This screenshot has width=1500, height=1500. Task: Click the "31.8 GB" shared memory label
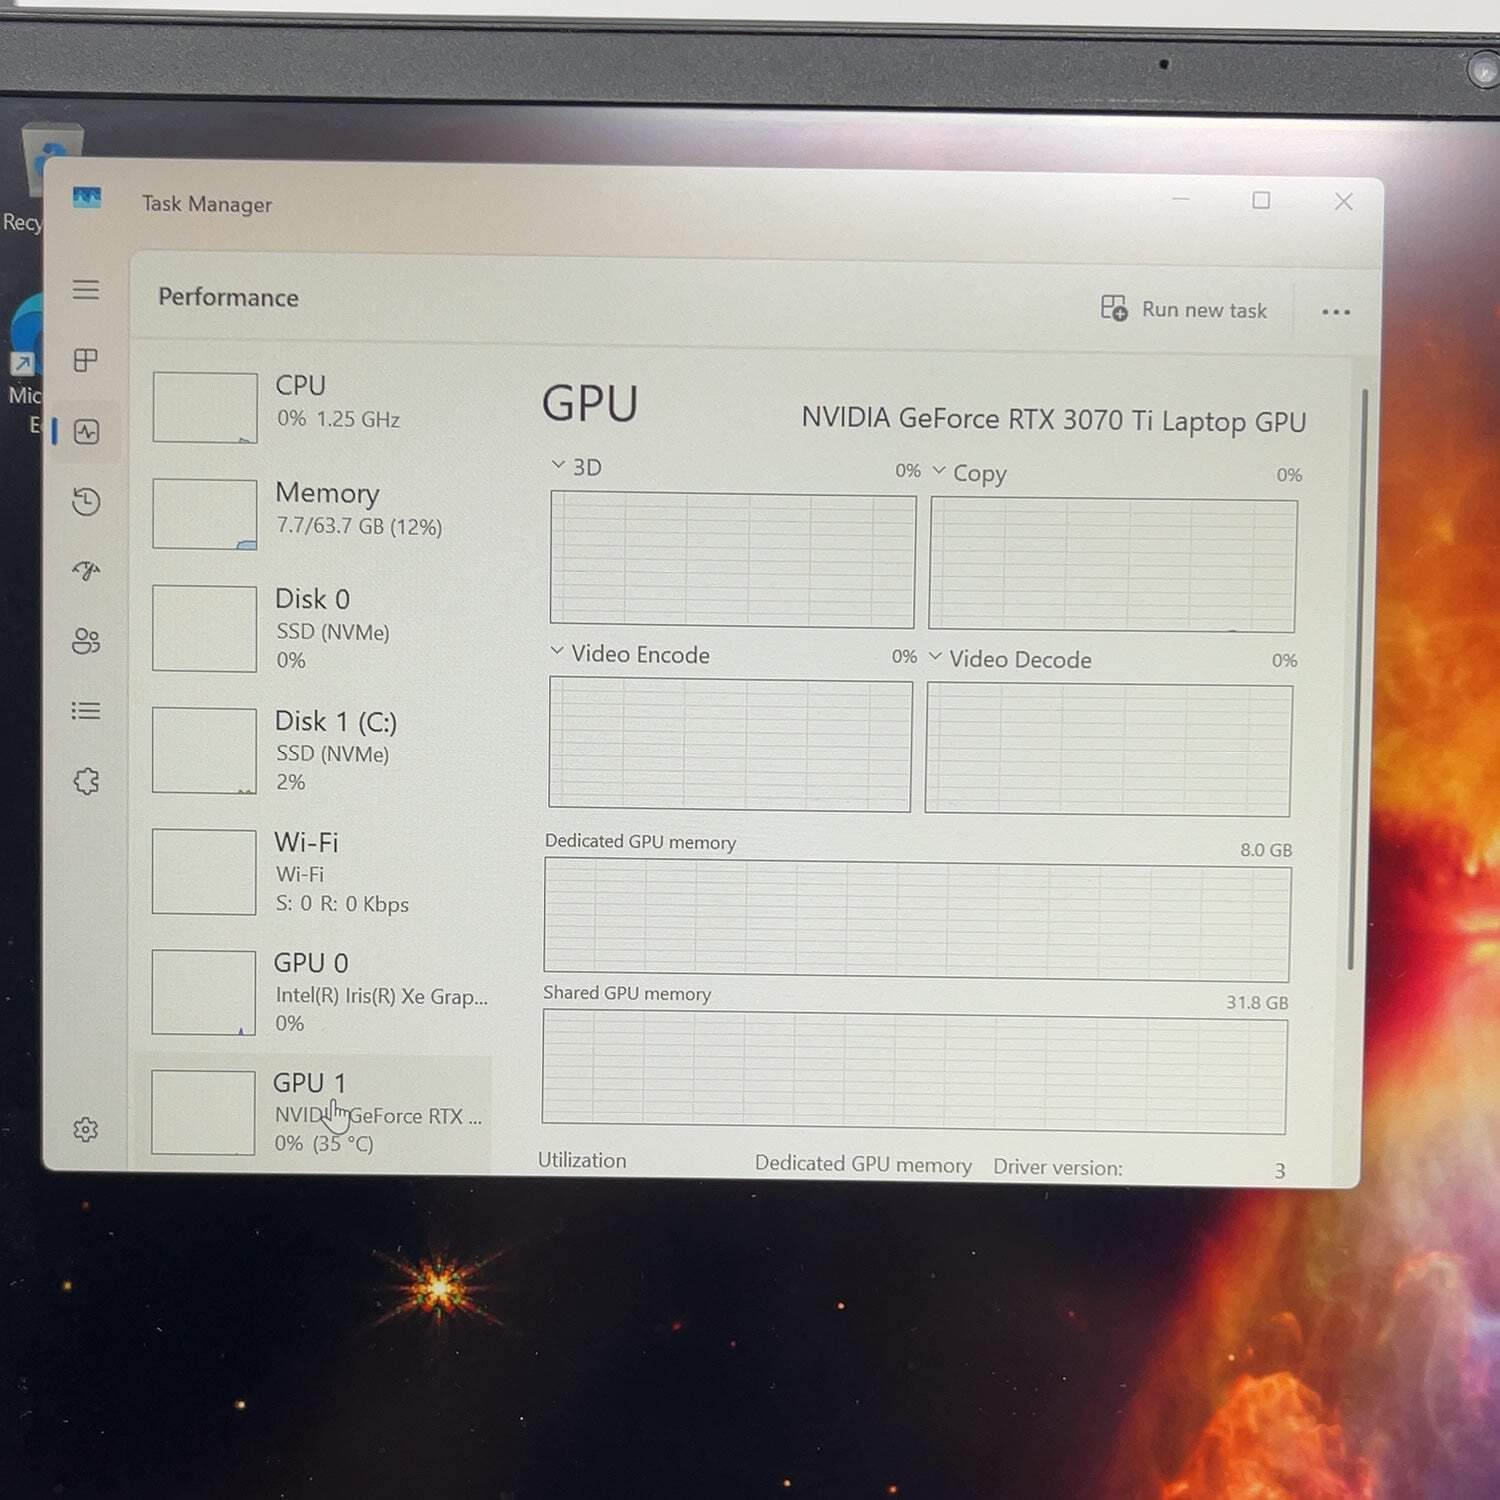click(x=1257, y=1002)
